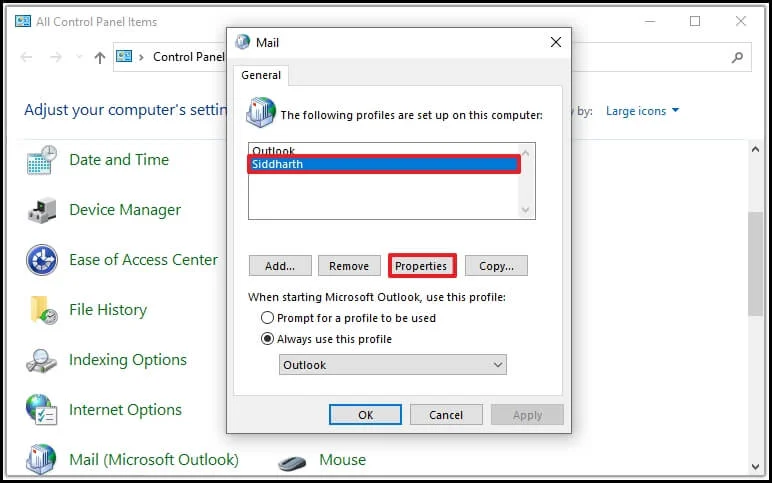Viewport: 772px width, 483px height.
Task: Click the Control Panel icon in address bar
Action: (124, 57)
